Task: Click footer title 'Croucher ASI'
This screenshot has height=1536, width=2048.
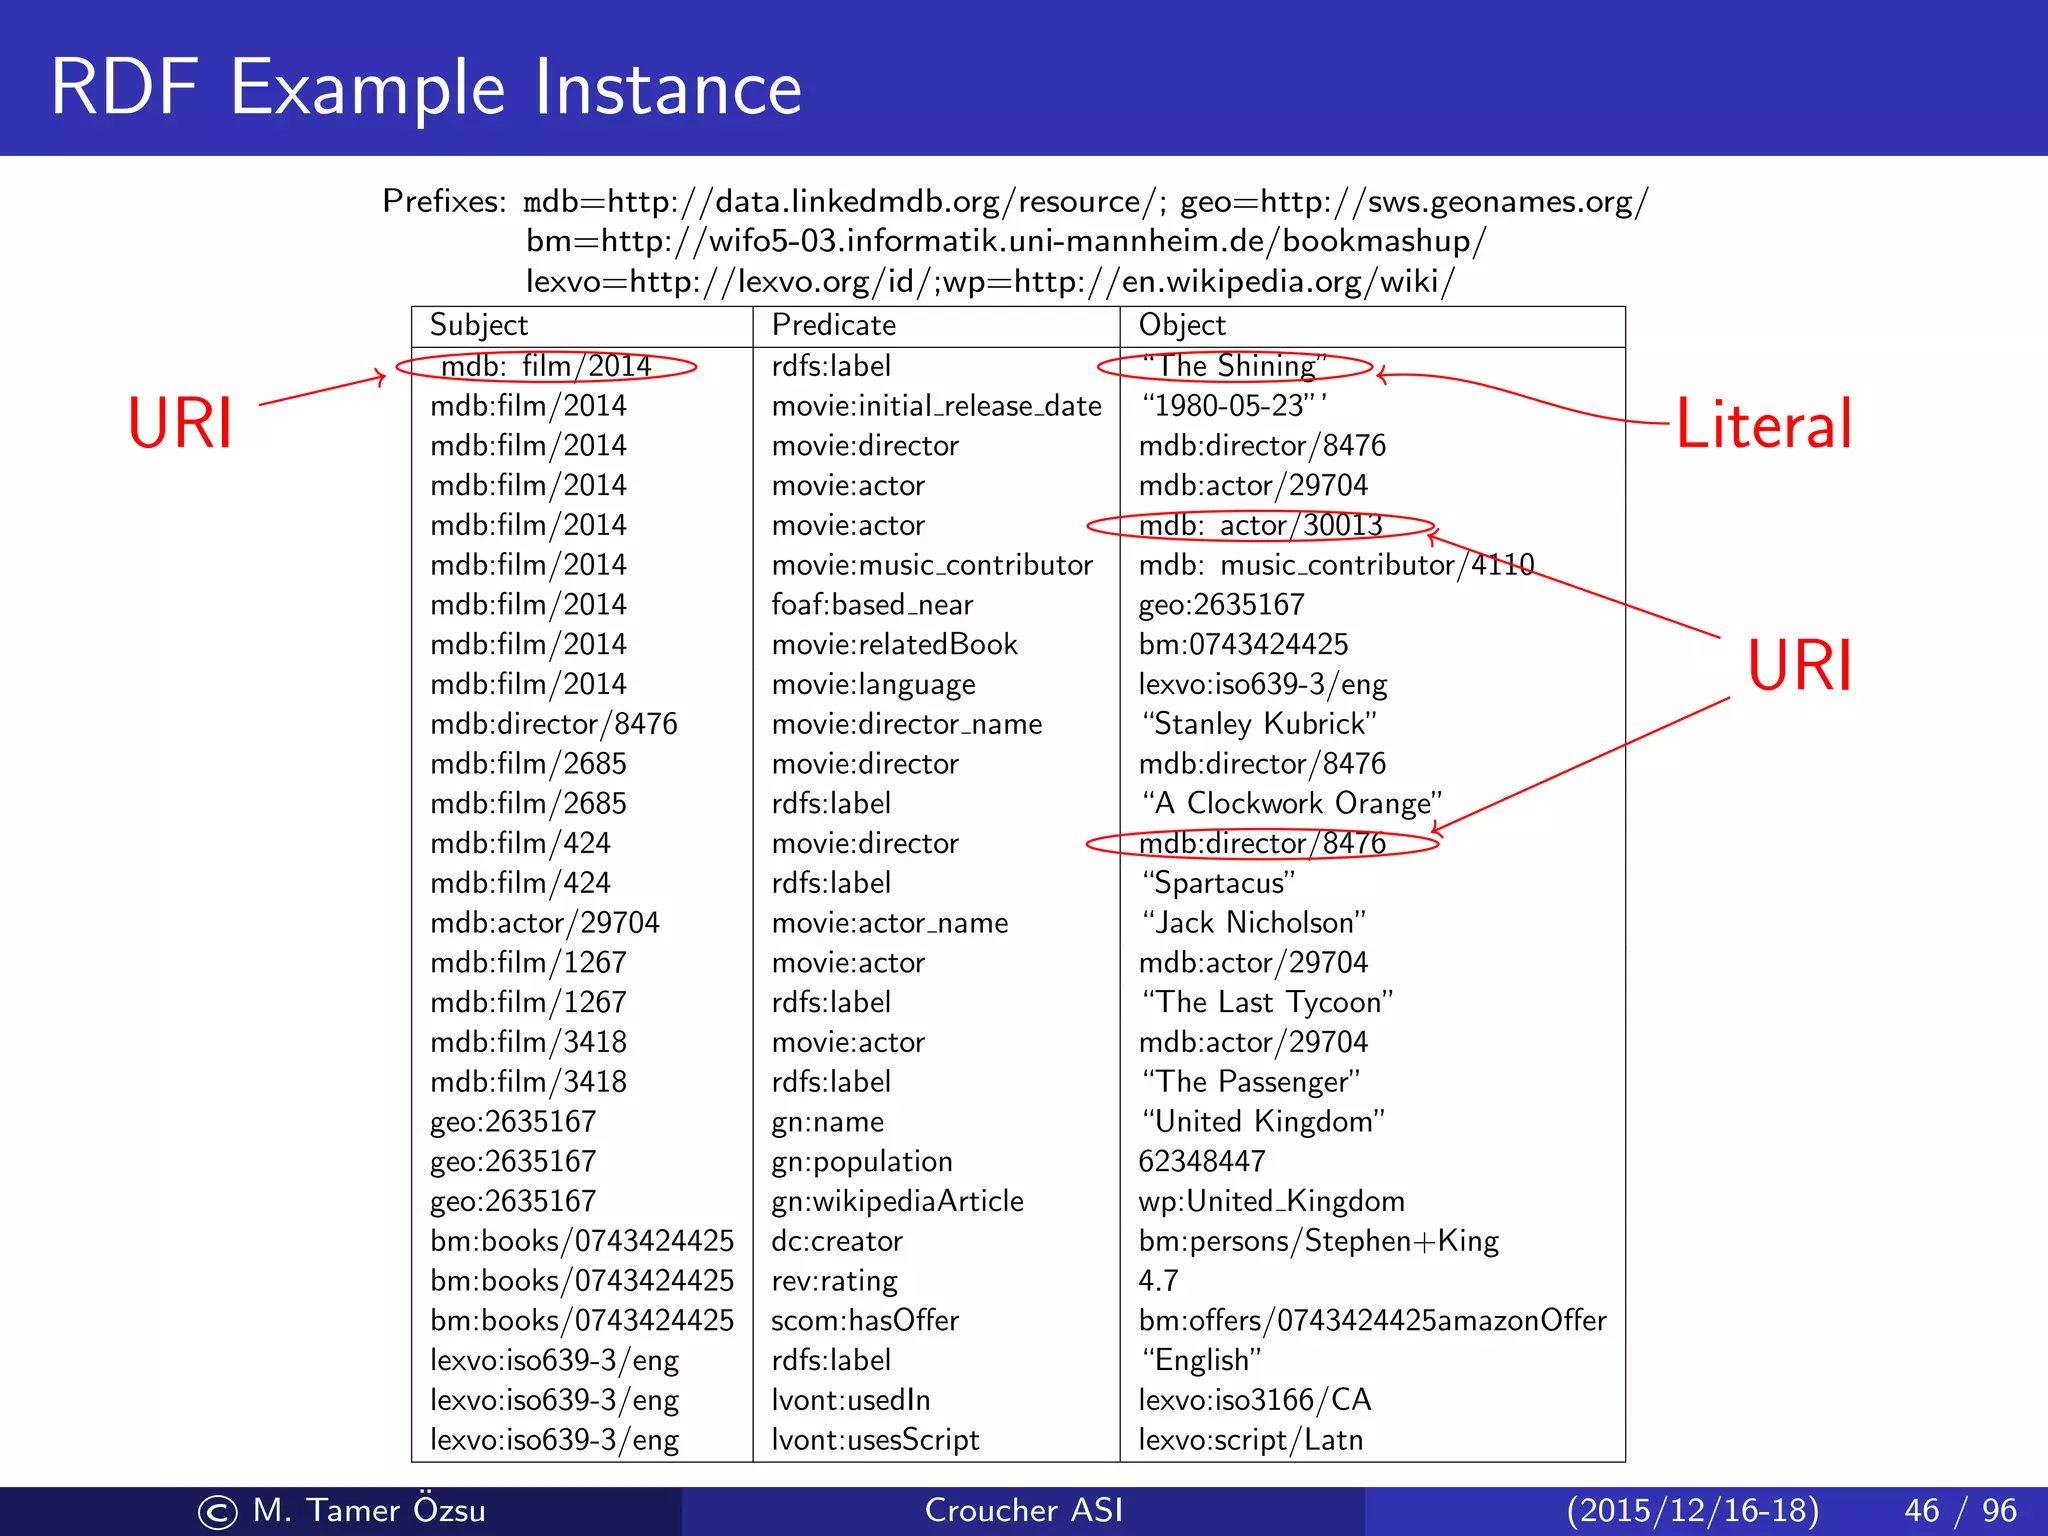Action: coord(1024,1511)
